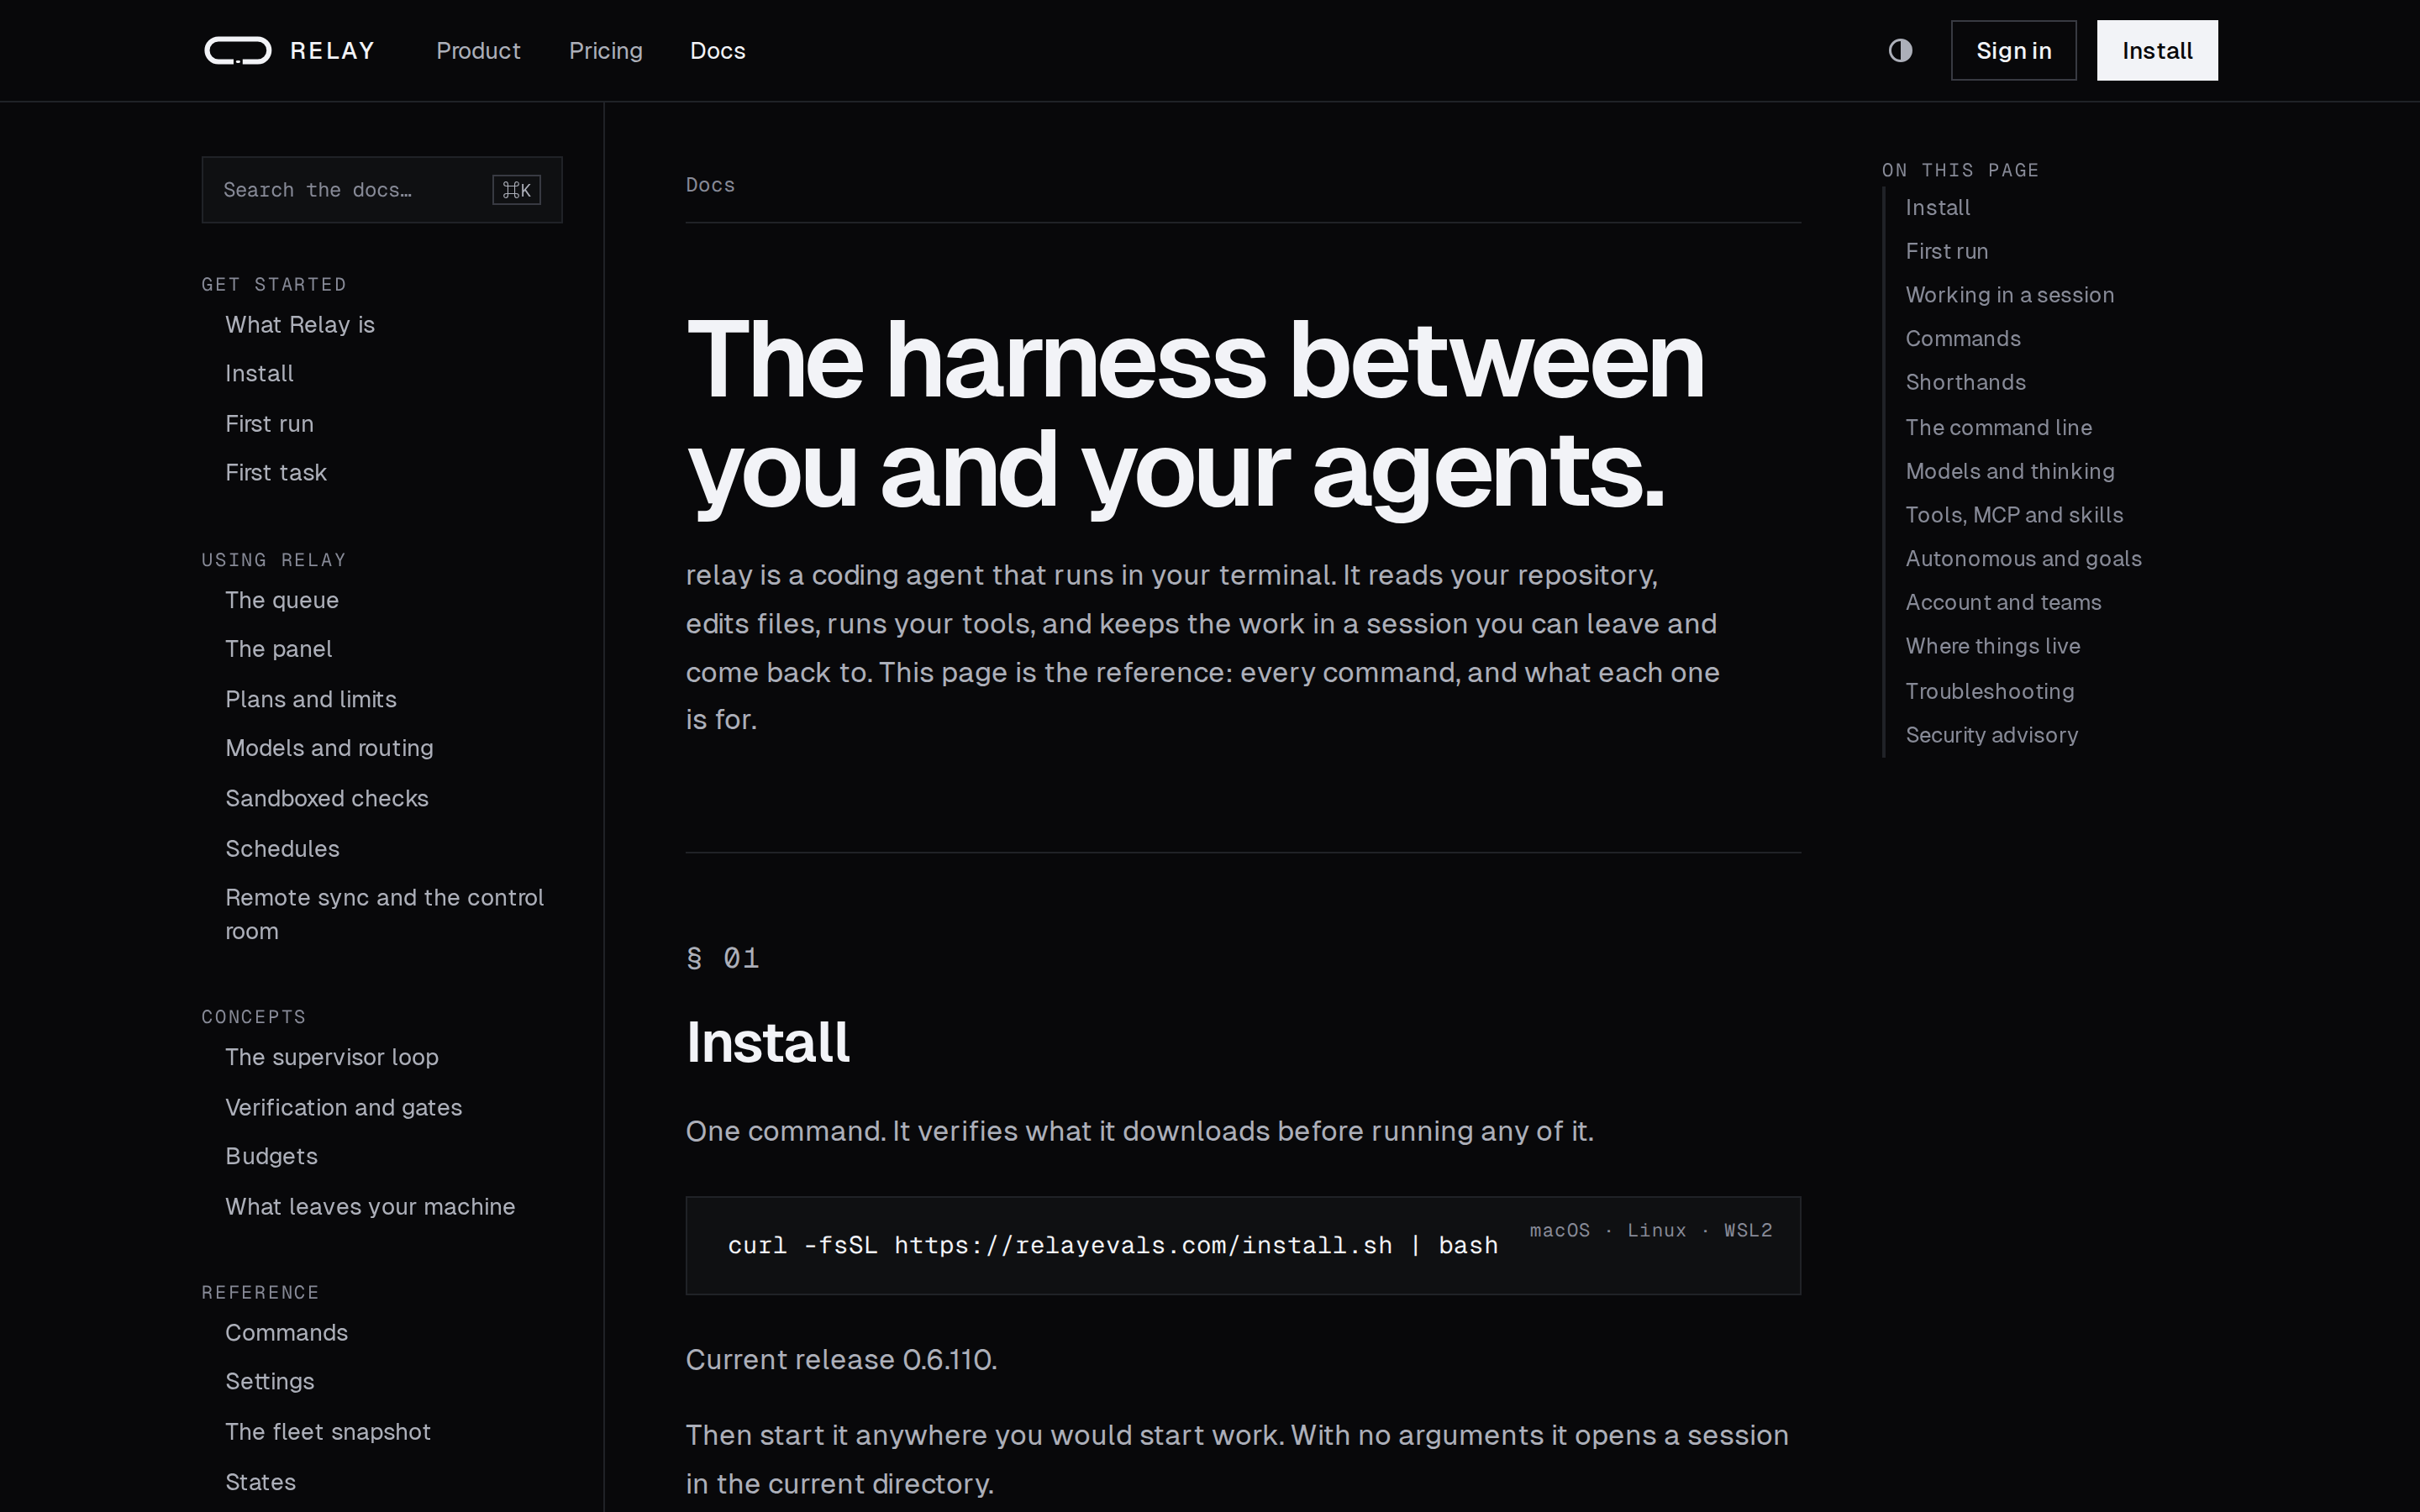Open First task in sidebar
Screen dimensions: 2420x1512
click(276, 472)
